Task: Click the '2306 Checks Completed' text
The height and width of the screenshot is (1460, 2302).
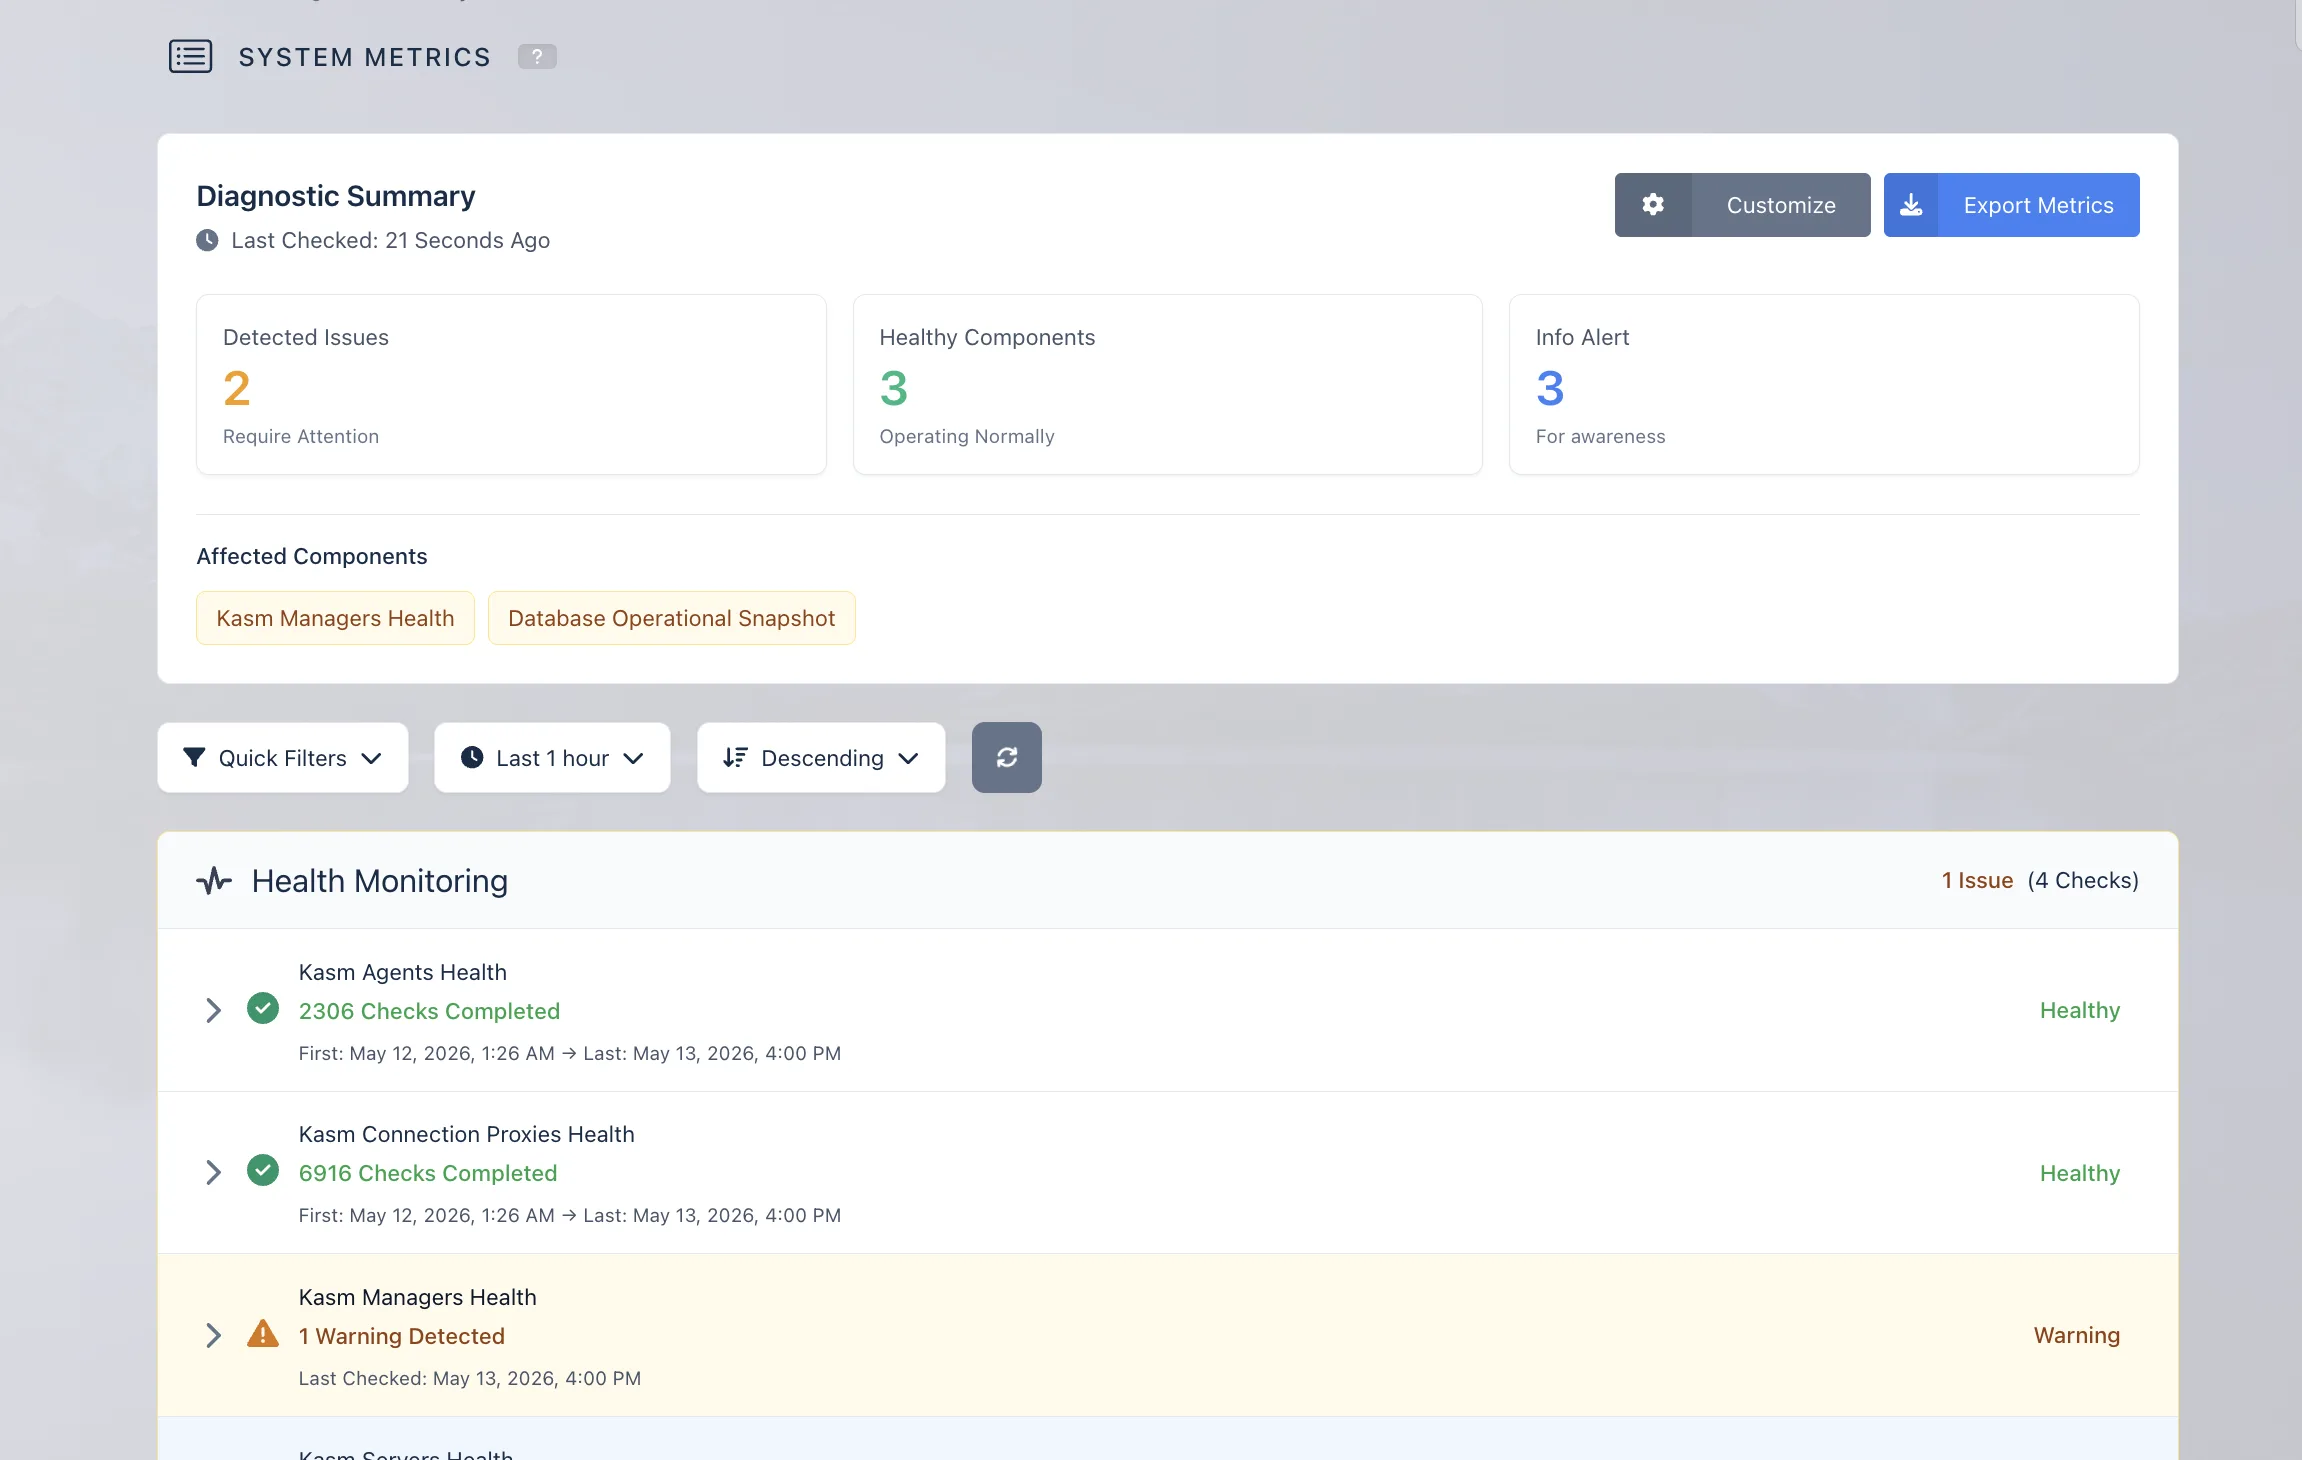Action: (x=429, y=1011)
